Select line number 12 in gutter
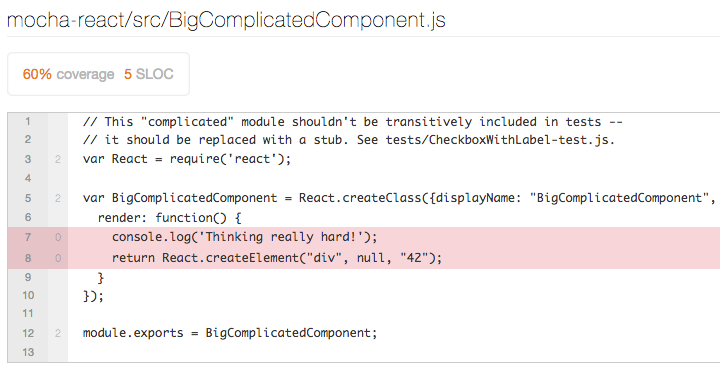 [28, 333]
